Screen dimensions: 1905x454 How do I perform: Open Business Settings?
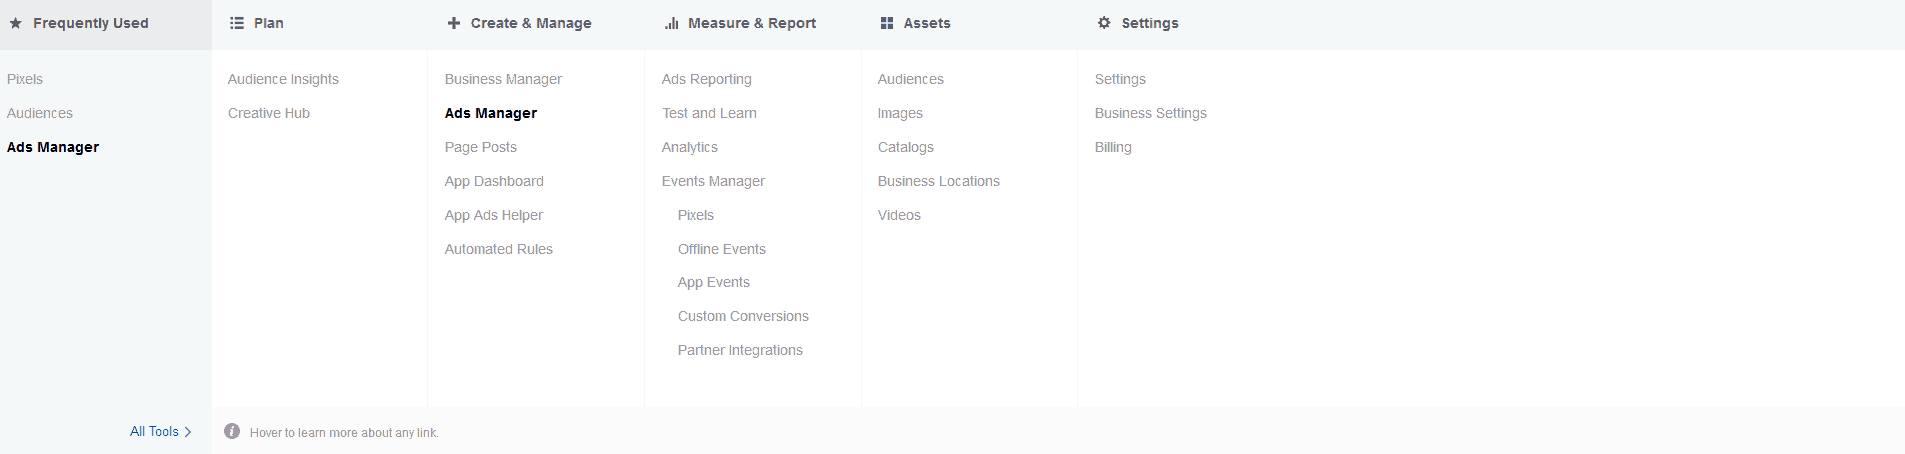[x=1151, y=113]
